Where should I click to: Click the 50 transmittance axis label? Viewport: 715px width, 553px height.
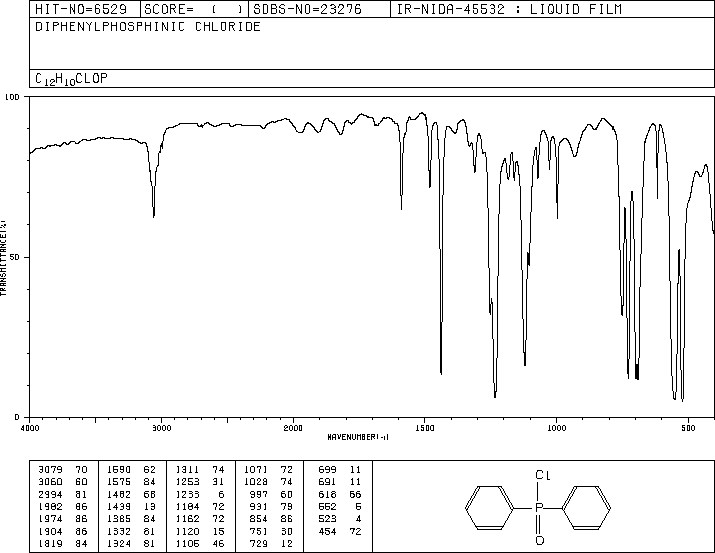pyautogui.click(x=14, y=257)
